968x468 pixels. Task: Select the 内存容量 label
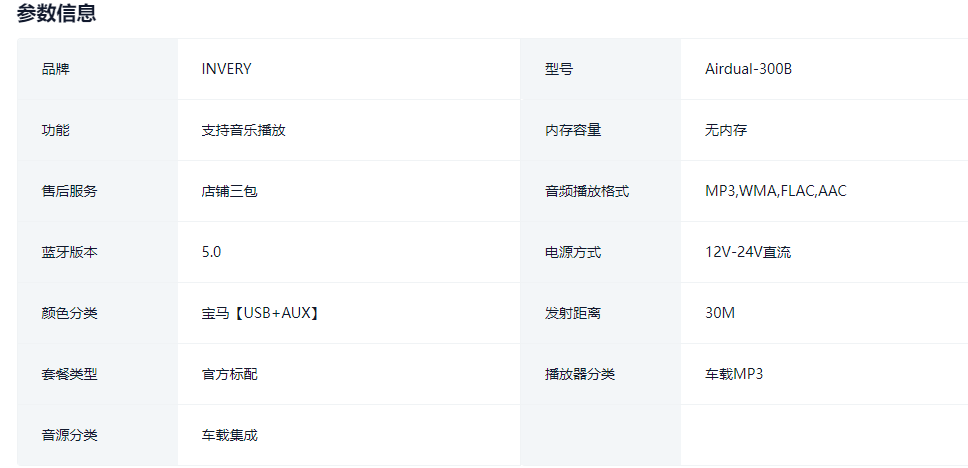tap(573, 130)
